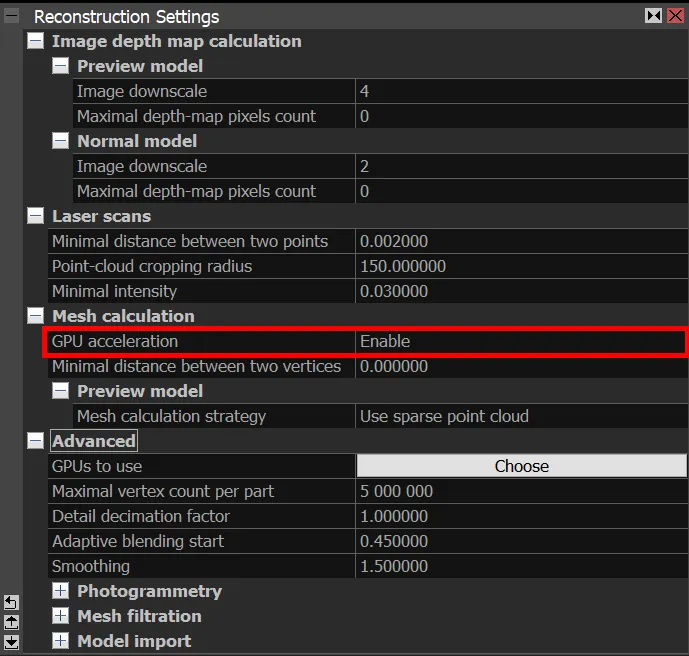
Task: Edit Normal model Maximal depth-map pixels count value
Action: pyautogui.click(x=522, y=191)
